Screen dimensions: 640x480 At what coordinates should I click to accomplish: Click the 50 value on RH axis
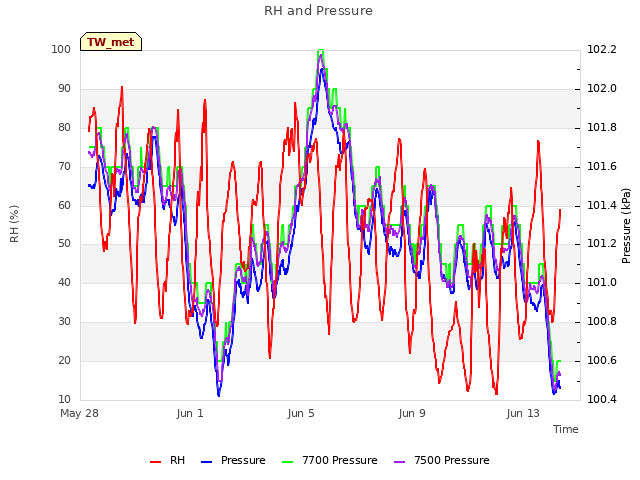64,244
